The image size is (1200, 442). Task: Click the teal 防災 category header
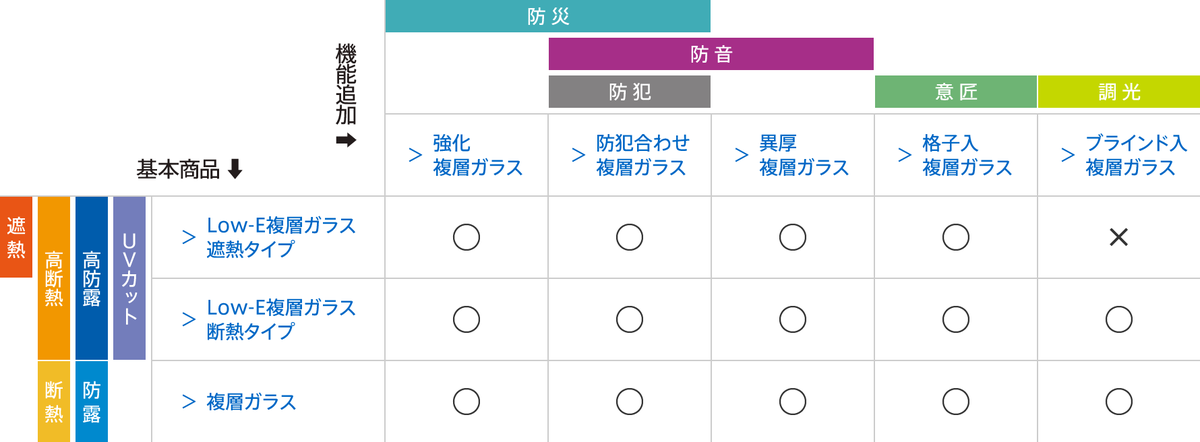(547, 16)
